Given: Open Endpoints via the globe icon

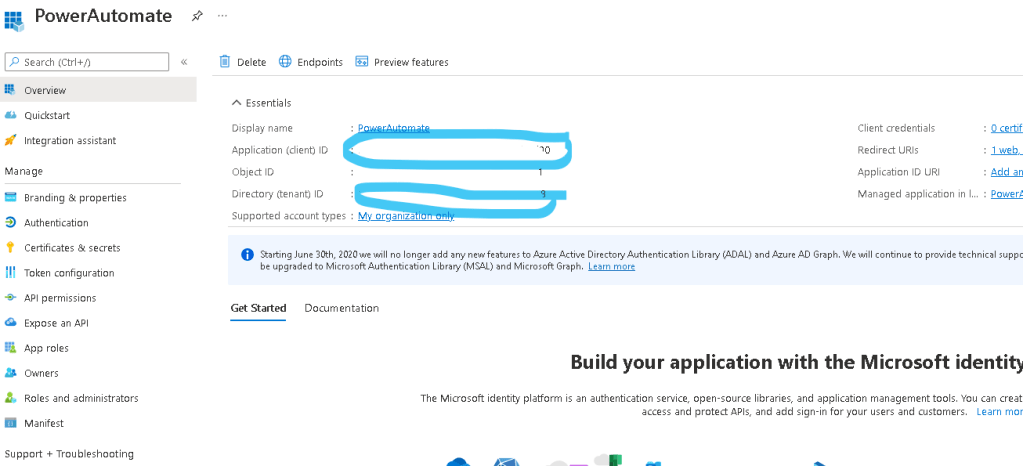Looking at the screenshot, I should point(285,62).
